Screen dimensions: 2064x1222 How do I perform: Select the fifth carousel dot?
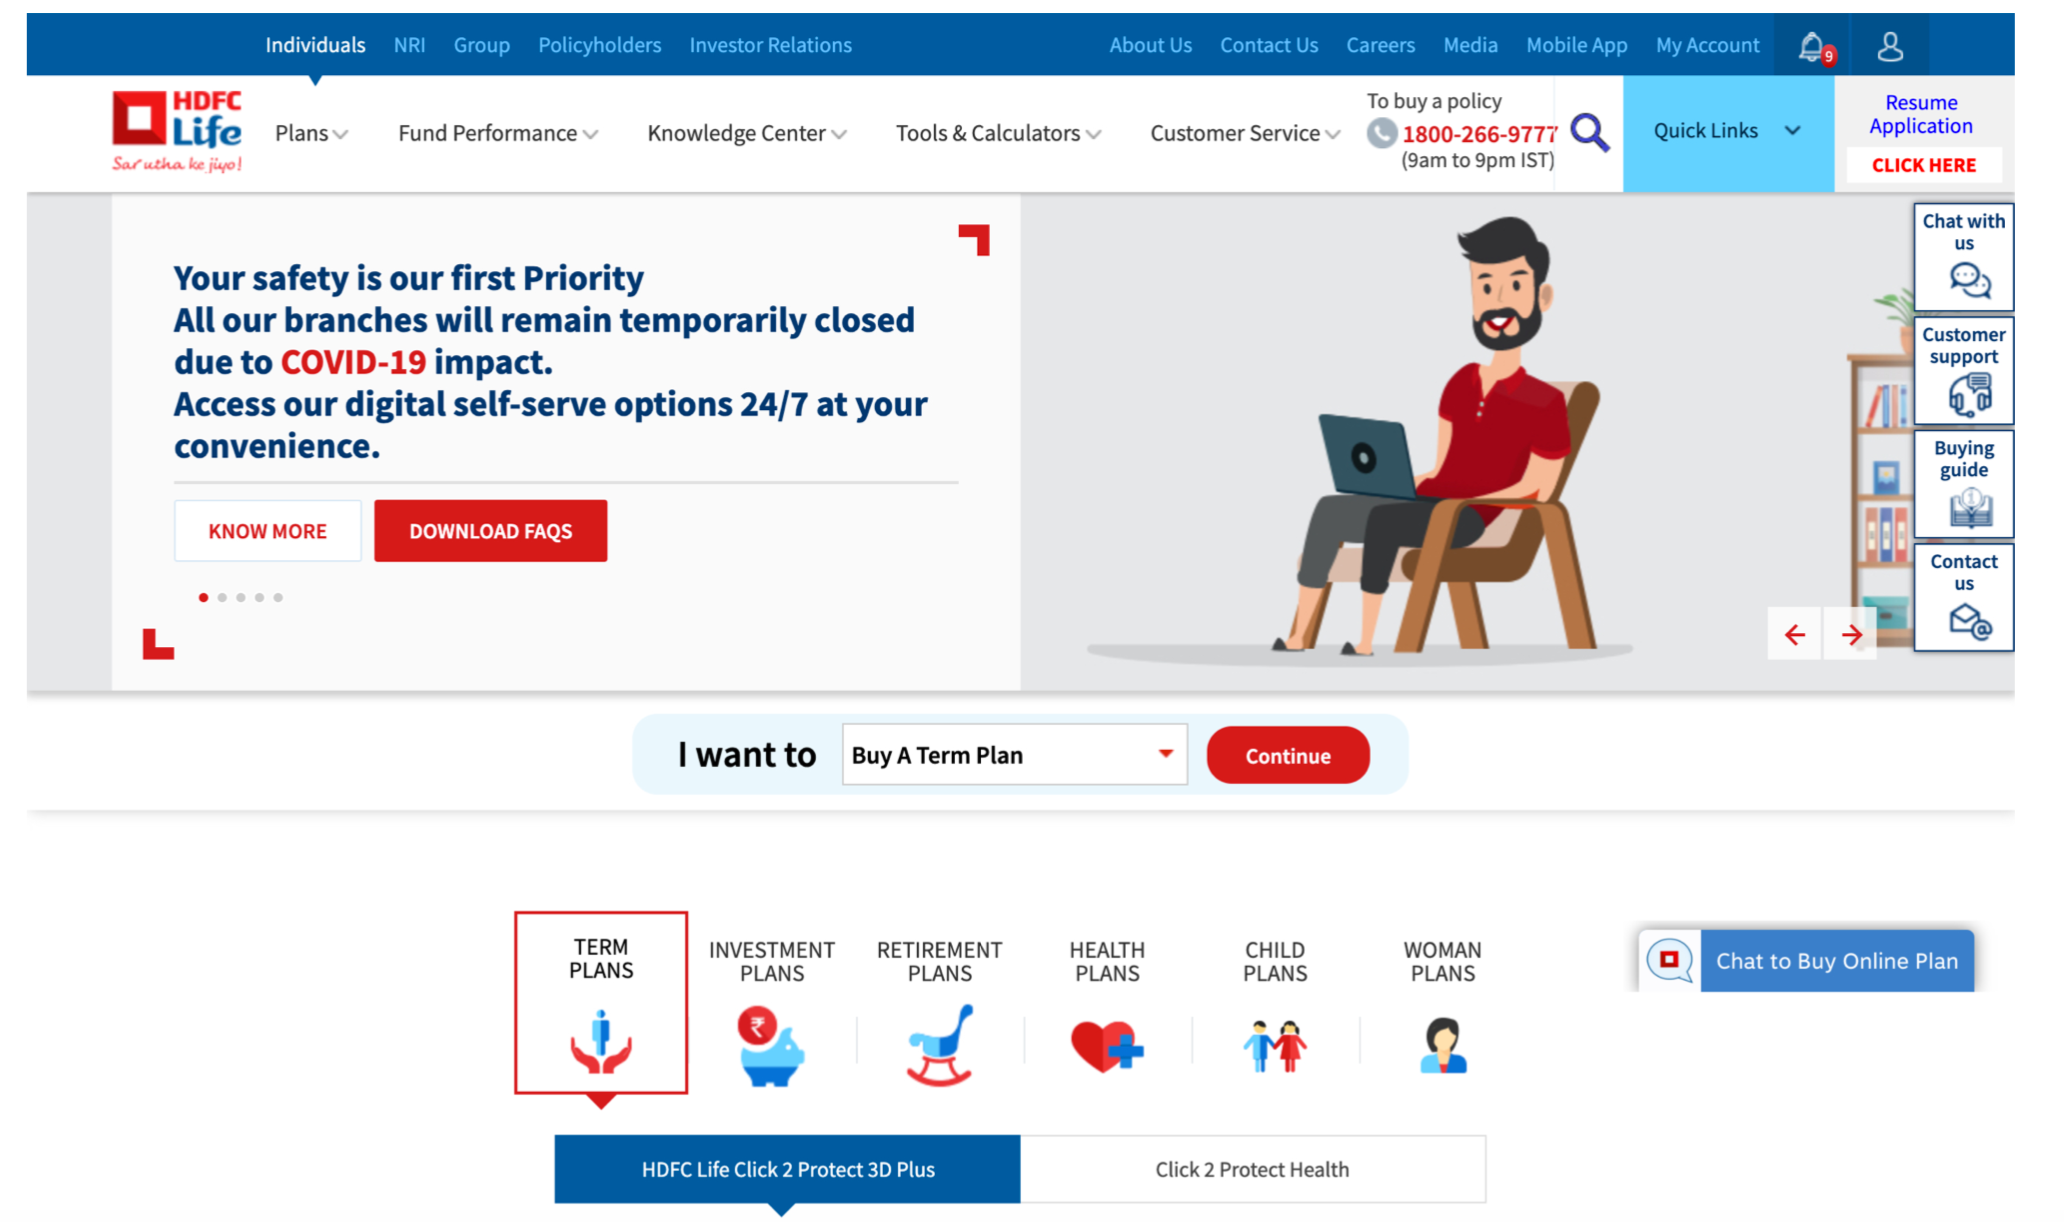tap(278, 597)
